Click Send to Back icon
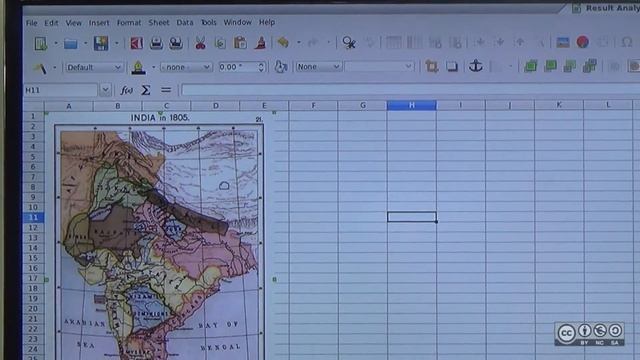Image resolution: width=640 pixels, height=360 pixels. coord(590,66)
